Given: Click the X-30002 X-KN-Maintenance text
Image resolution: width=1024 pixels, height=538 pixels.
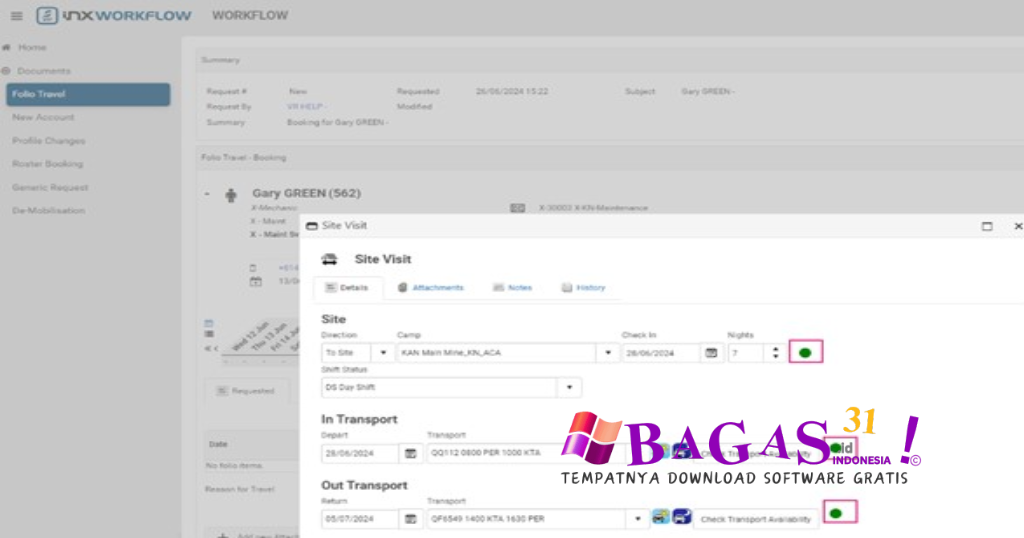Looking at the screenshot, I should [x=593, y=208].
